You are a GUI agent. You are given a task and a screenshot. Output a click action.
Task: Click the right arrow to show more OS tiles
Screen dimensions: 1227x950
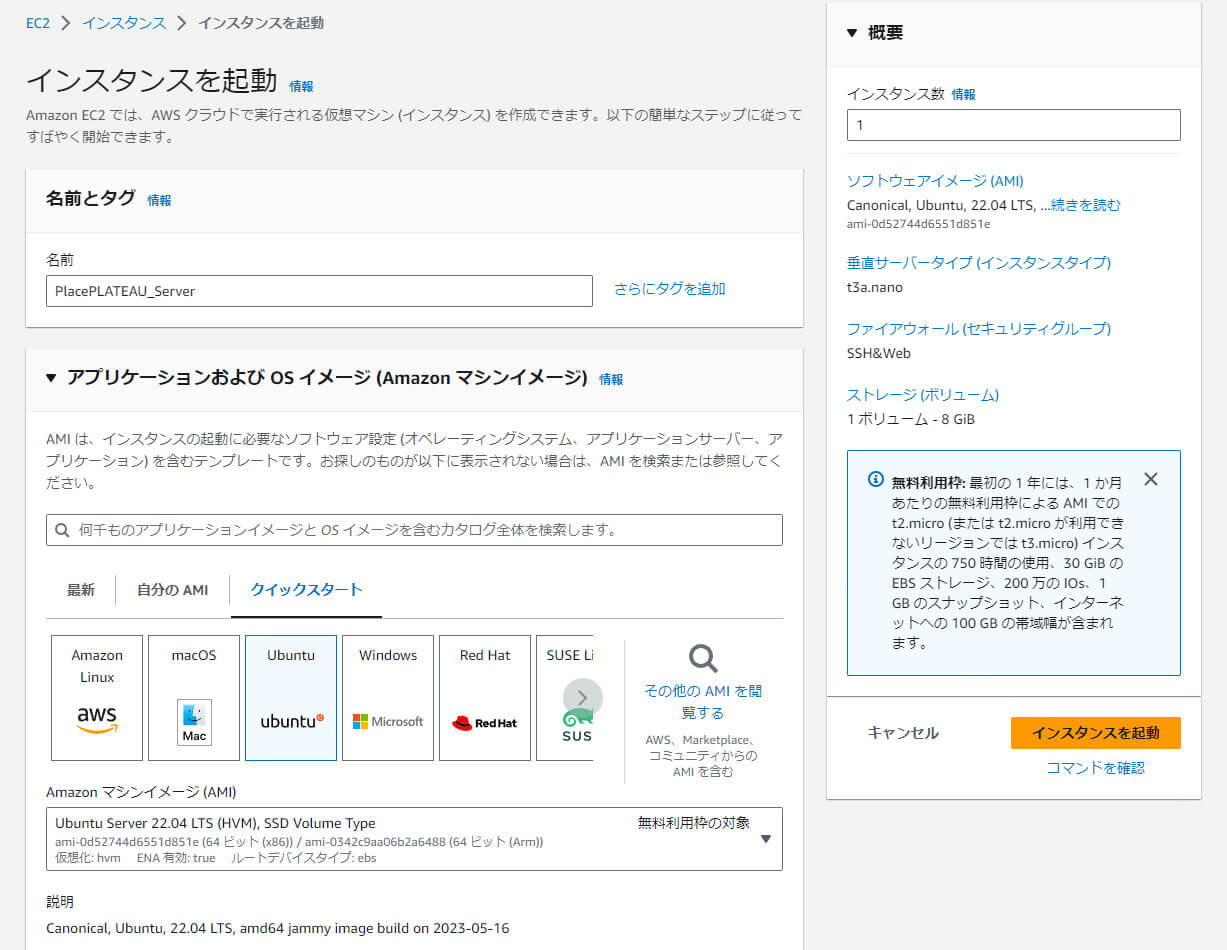[583, 698]
